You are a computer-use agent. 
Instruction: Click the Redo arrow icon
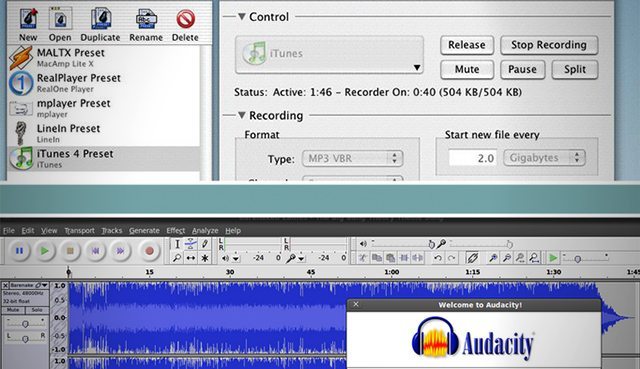[x=451, y=258]
